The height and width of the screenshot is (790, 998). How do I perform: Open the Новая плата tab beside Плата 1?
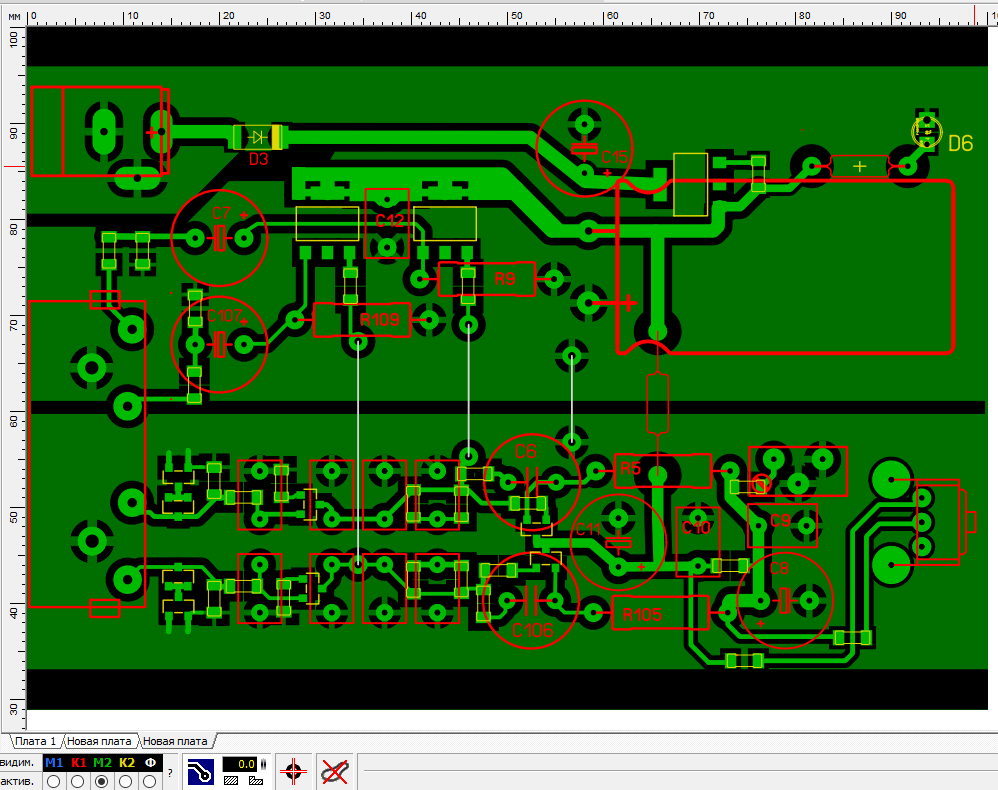[99, 742]
